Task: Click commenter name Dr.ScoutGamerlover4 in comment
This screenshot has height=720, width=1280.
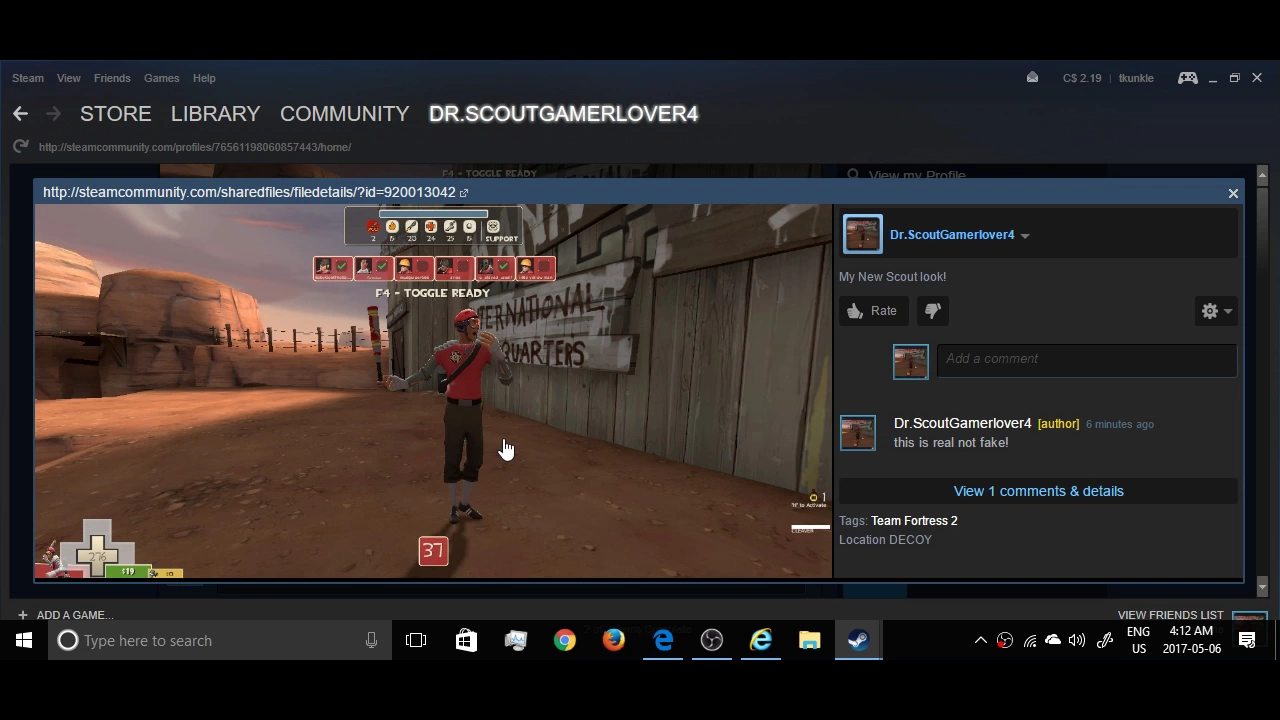Action: click(x=962, y=424)
